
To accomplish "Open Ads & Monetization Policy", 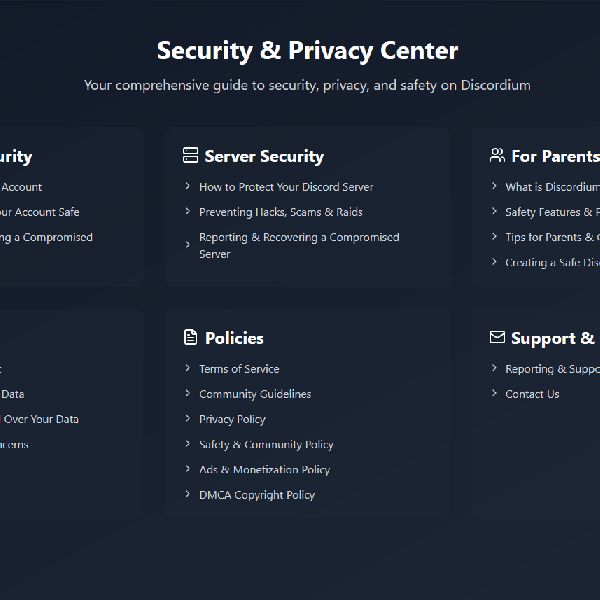I will (264, 469).
